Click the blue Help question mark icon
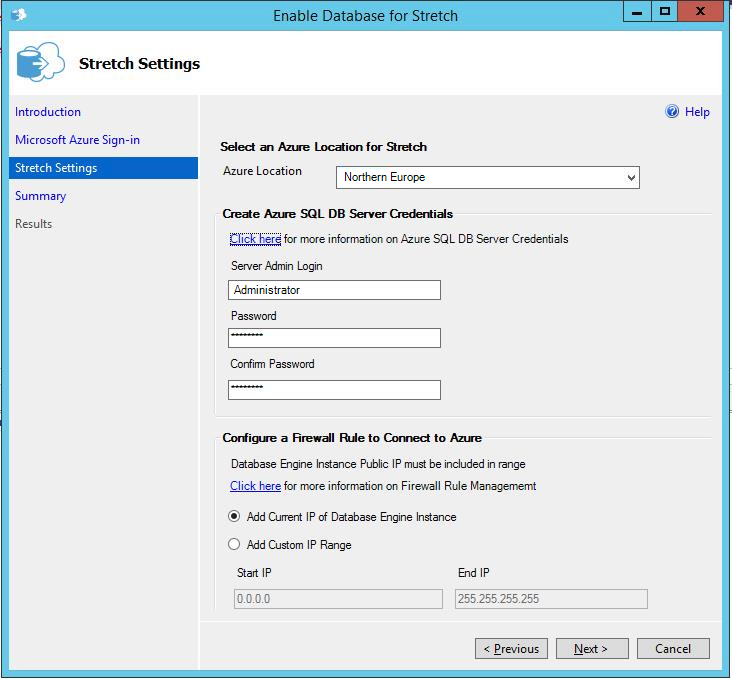The width and height of the screenshot is (732, 679). pos(672,112)
